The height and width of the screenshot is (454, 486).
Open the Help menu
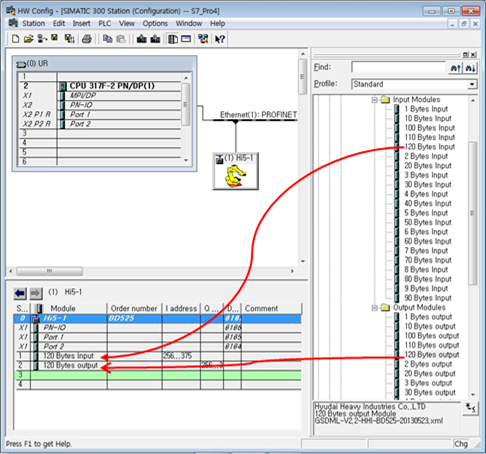(217, 23)
